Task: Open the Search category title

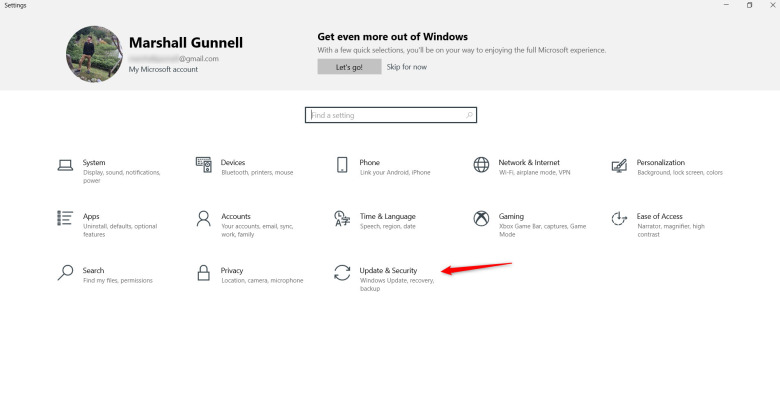Action: [94, 270]
